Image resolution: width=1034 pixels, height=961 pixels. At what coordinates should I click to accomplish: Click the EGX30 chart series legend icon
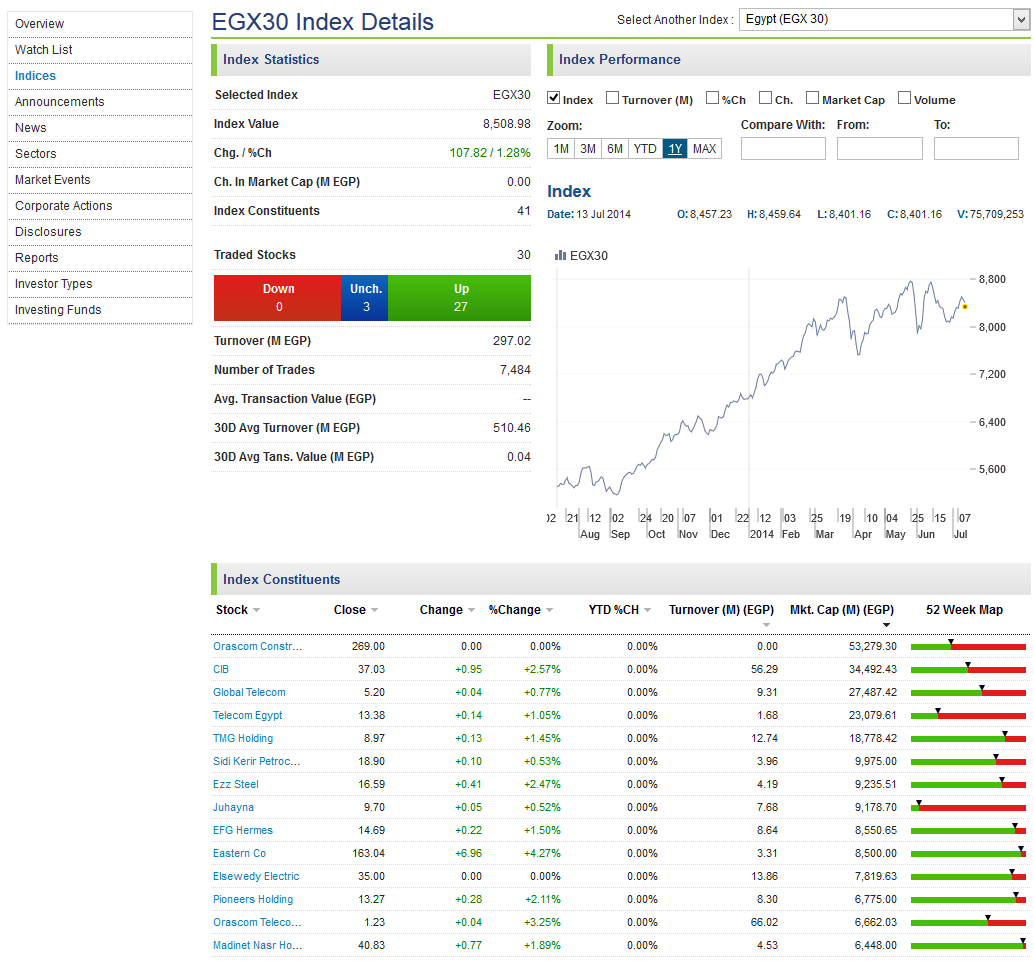pos(560,255)
